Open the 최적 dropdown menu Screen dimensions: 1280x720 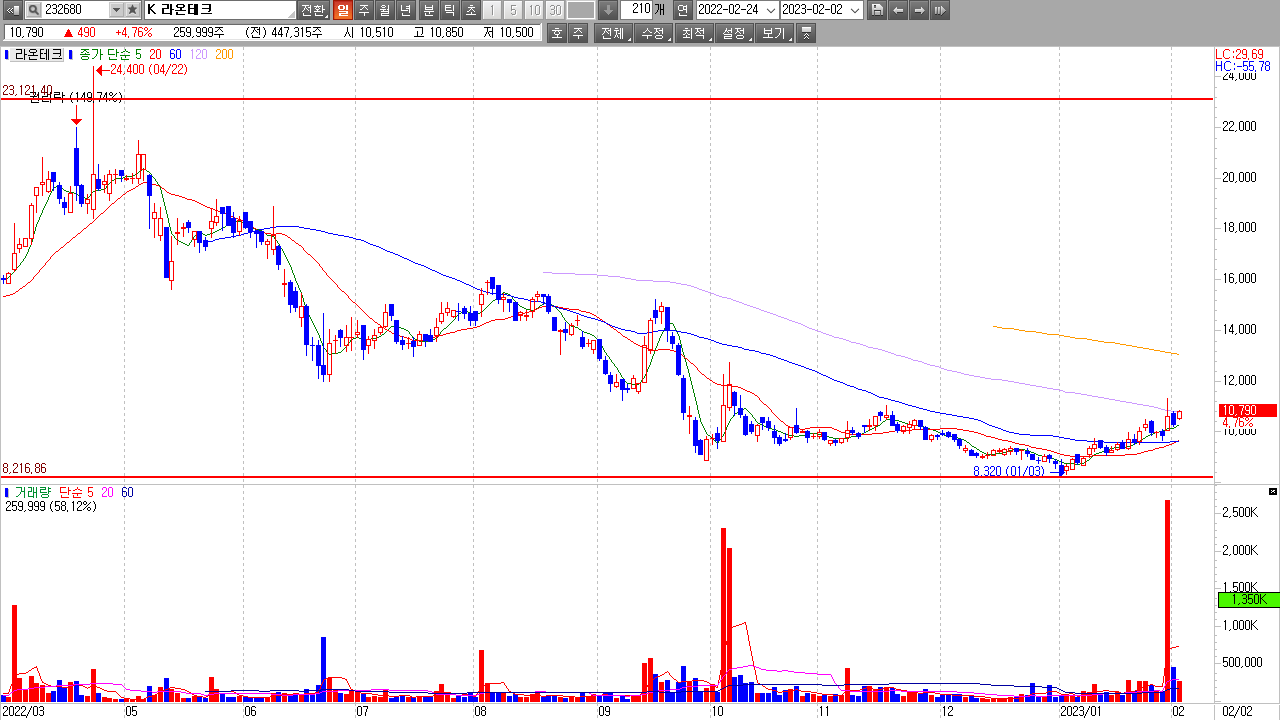(x=693, y=33)
